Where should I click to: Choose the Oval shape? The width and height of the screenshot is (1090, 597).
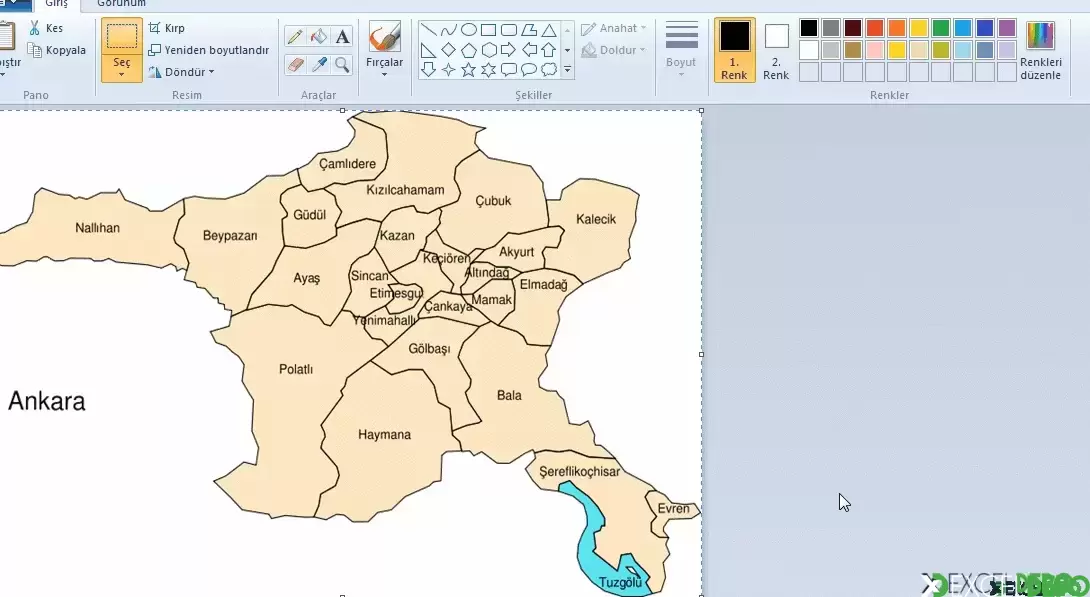[469, 30]
